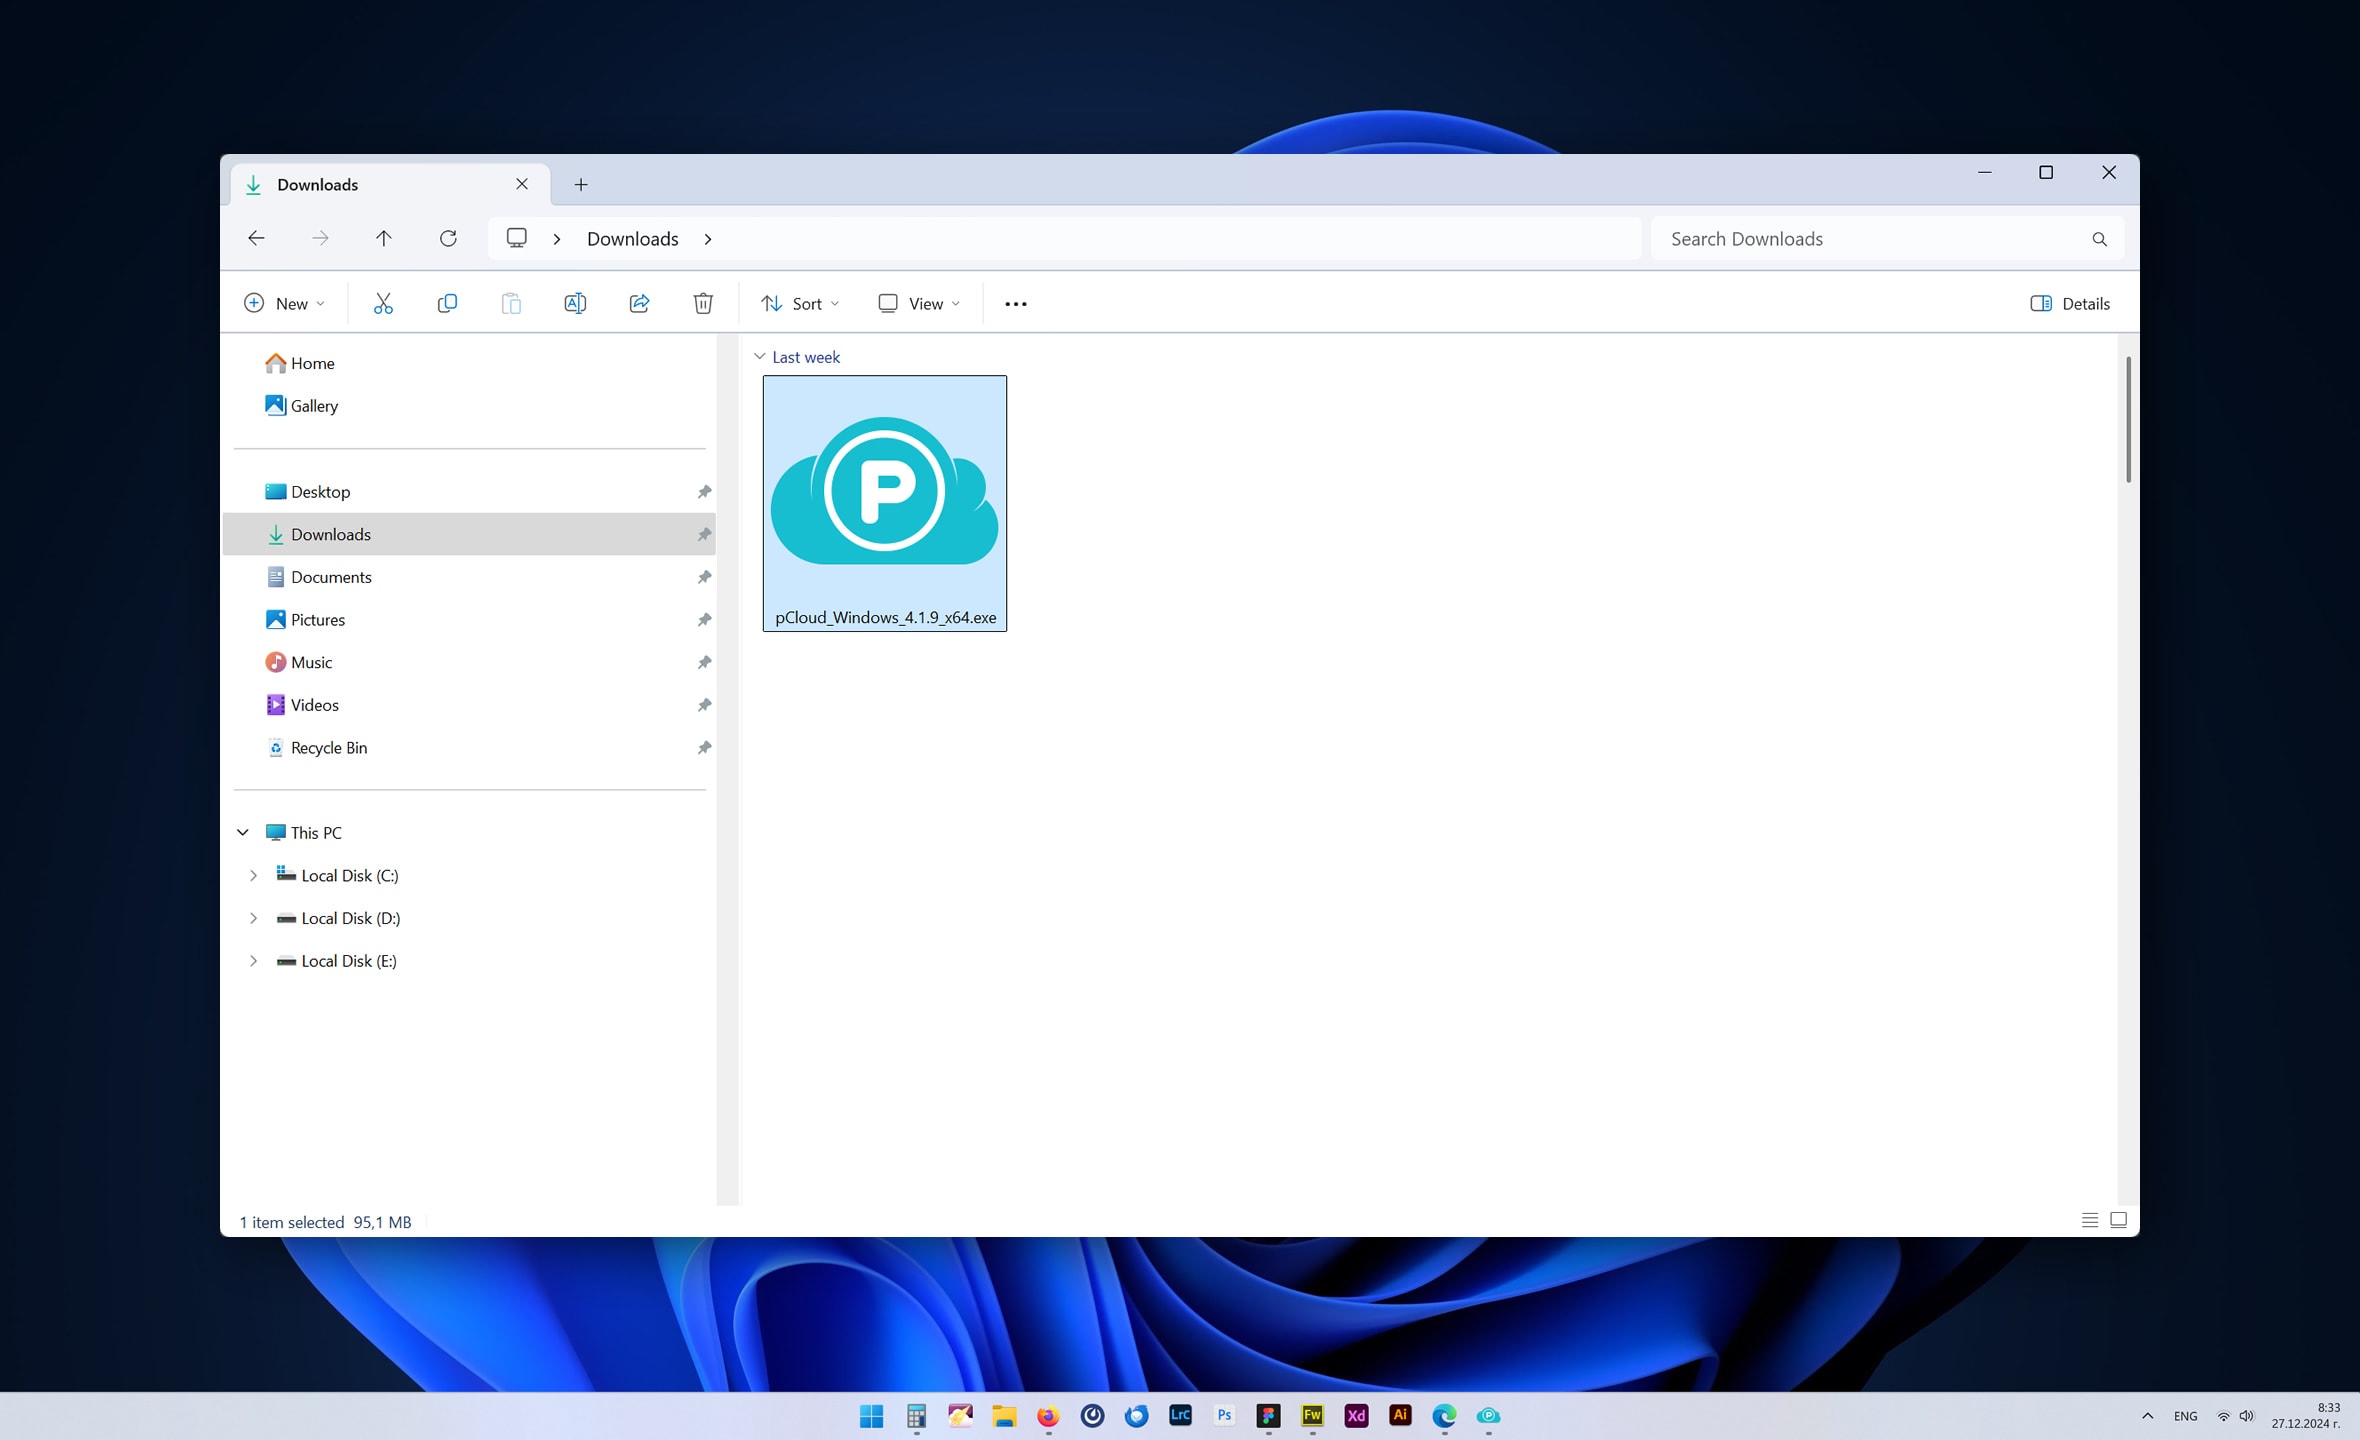Delete the selected file using the trash icon

(x=703, y=303)
